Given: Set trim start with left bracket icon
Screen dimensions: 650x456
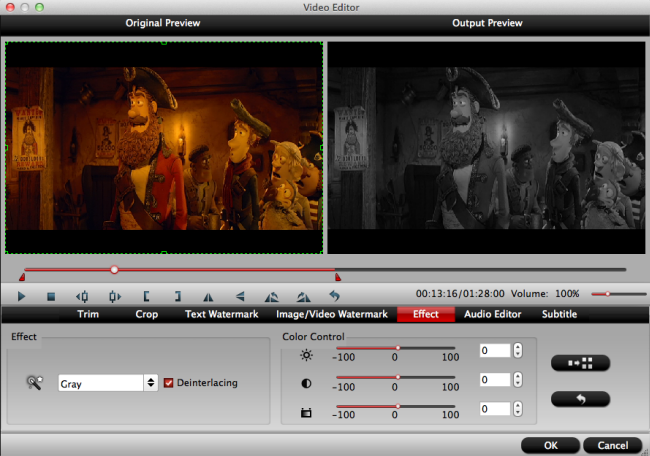Looking at the screenshot, I should (x=146, y=296).
